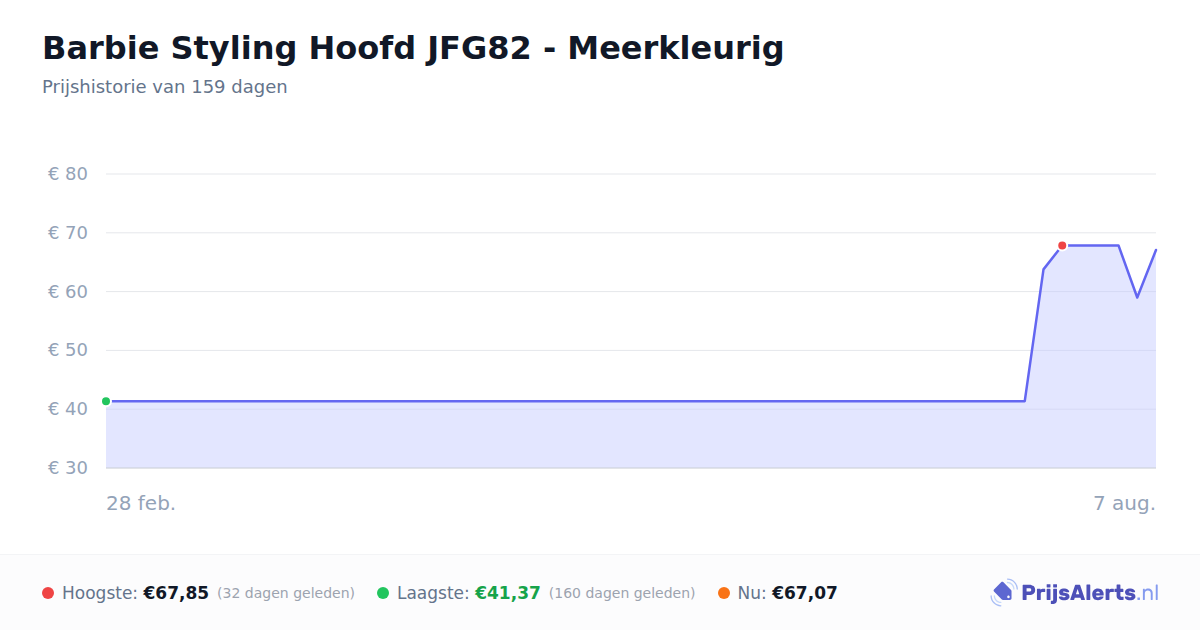Click the PrijsAlerts price tag logo icon
Image resolution: width=1200 pixels, height=630 pixels.
[x=1004, y=593]
